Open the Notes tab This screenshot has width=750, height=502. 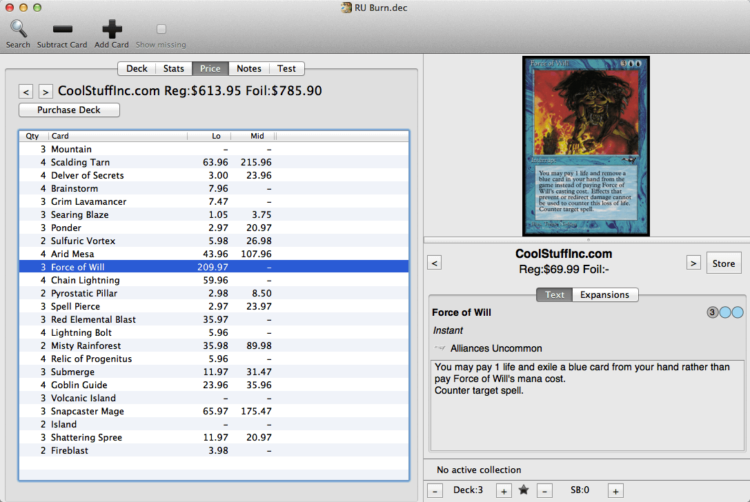pyautogui.click(x=248, y=69)
